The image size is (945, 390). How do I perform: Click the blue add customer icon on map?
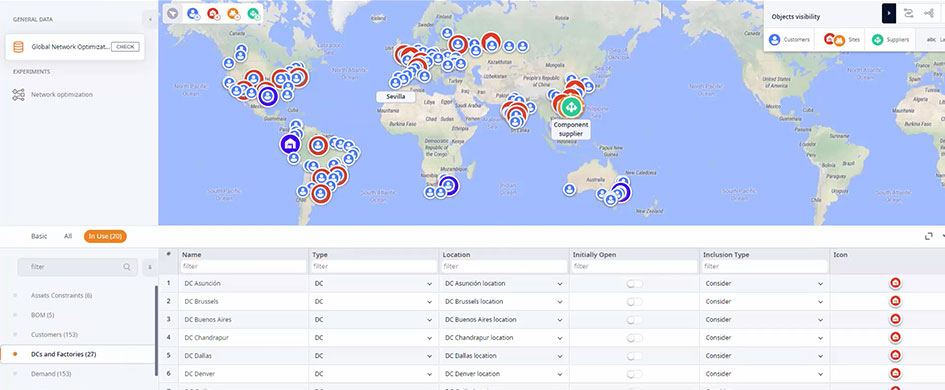coord(193,13)
